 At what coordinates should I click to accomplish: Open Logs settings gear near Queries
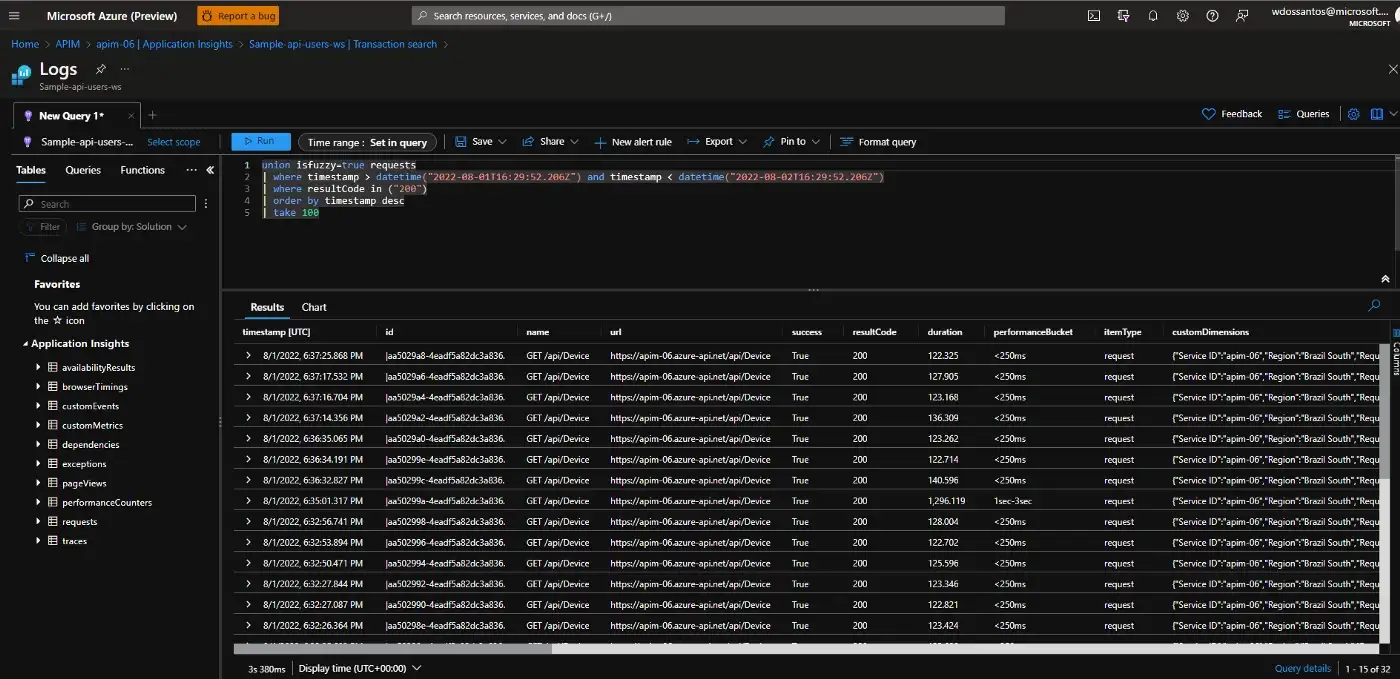[x=1354, y=114]
